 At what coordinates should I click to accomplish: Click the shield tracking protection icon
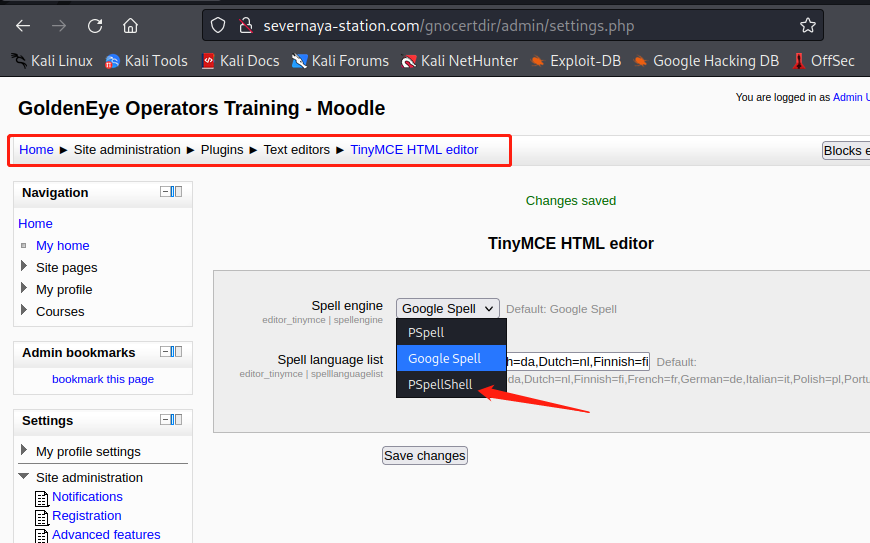tap(218, 26)
